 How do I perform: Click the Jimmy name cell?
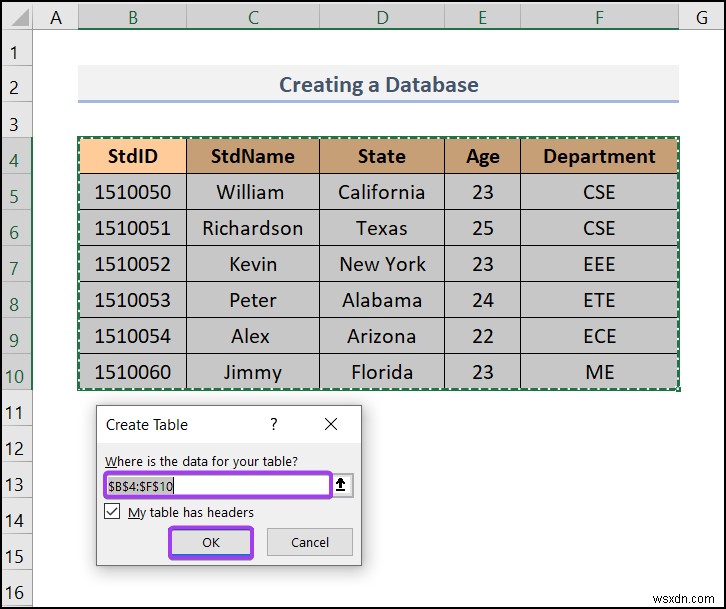253,372
